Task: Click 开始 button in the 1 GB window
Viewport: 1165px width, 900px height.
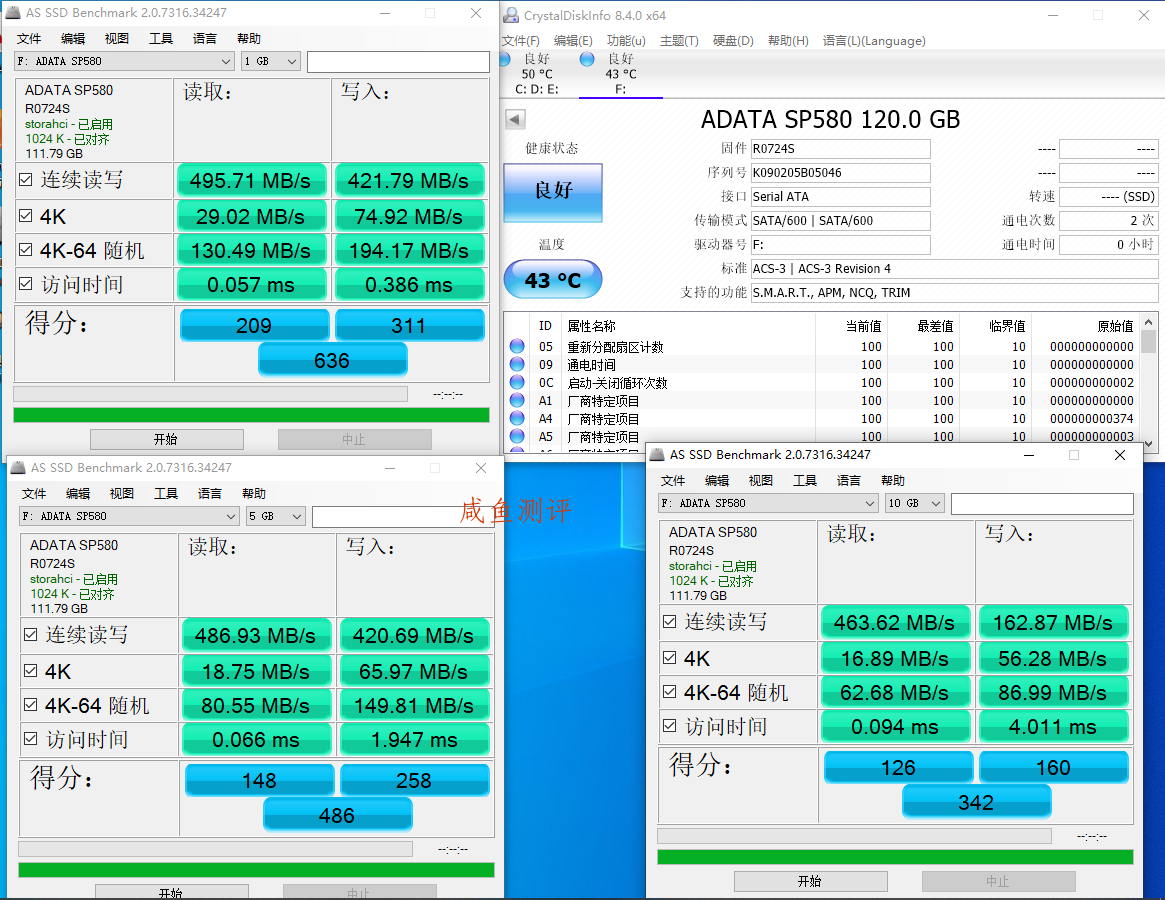Action: tap(166, 439)
